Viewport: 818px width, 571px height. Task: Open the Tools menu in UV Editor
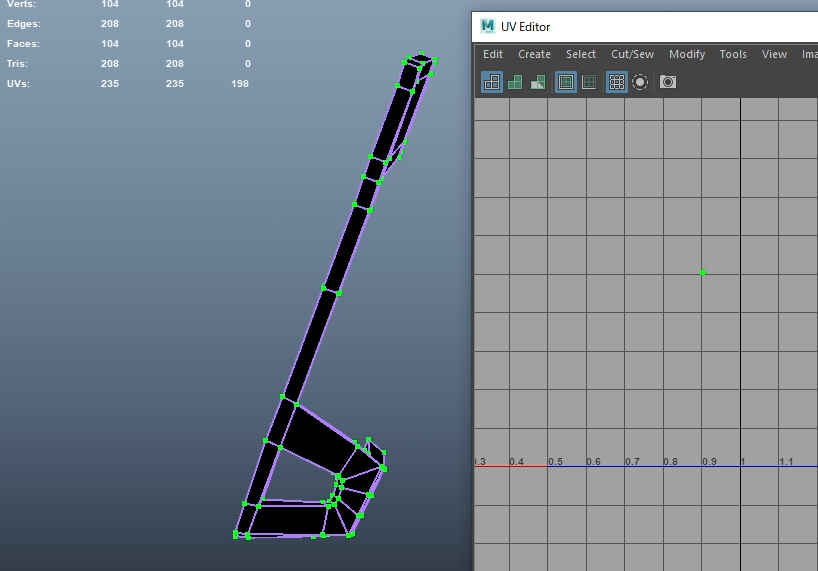733,54
